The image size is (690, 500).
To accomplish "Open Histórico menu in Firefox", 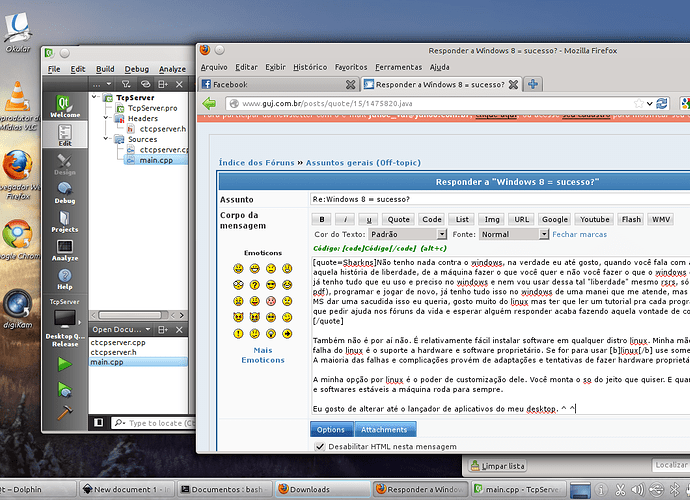I will 310,67.
